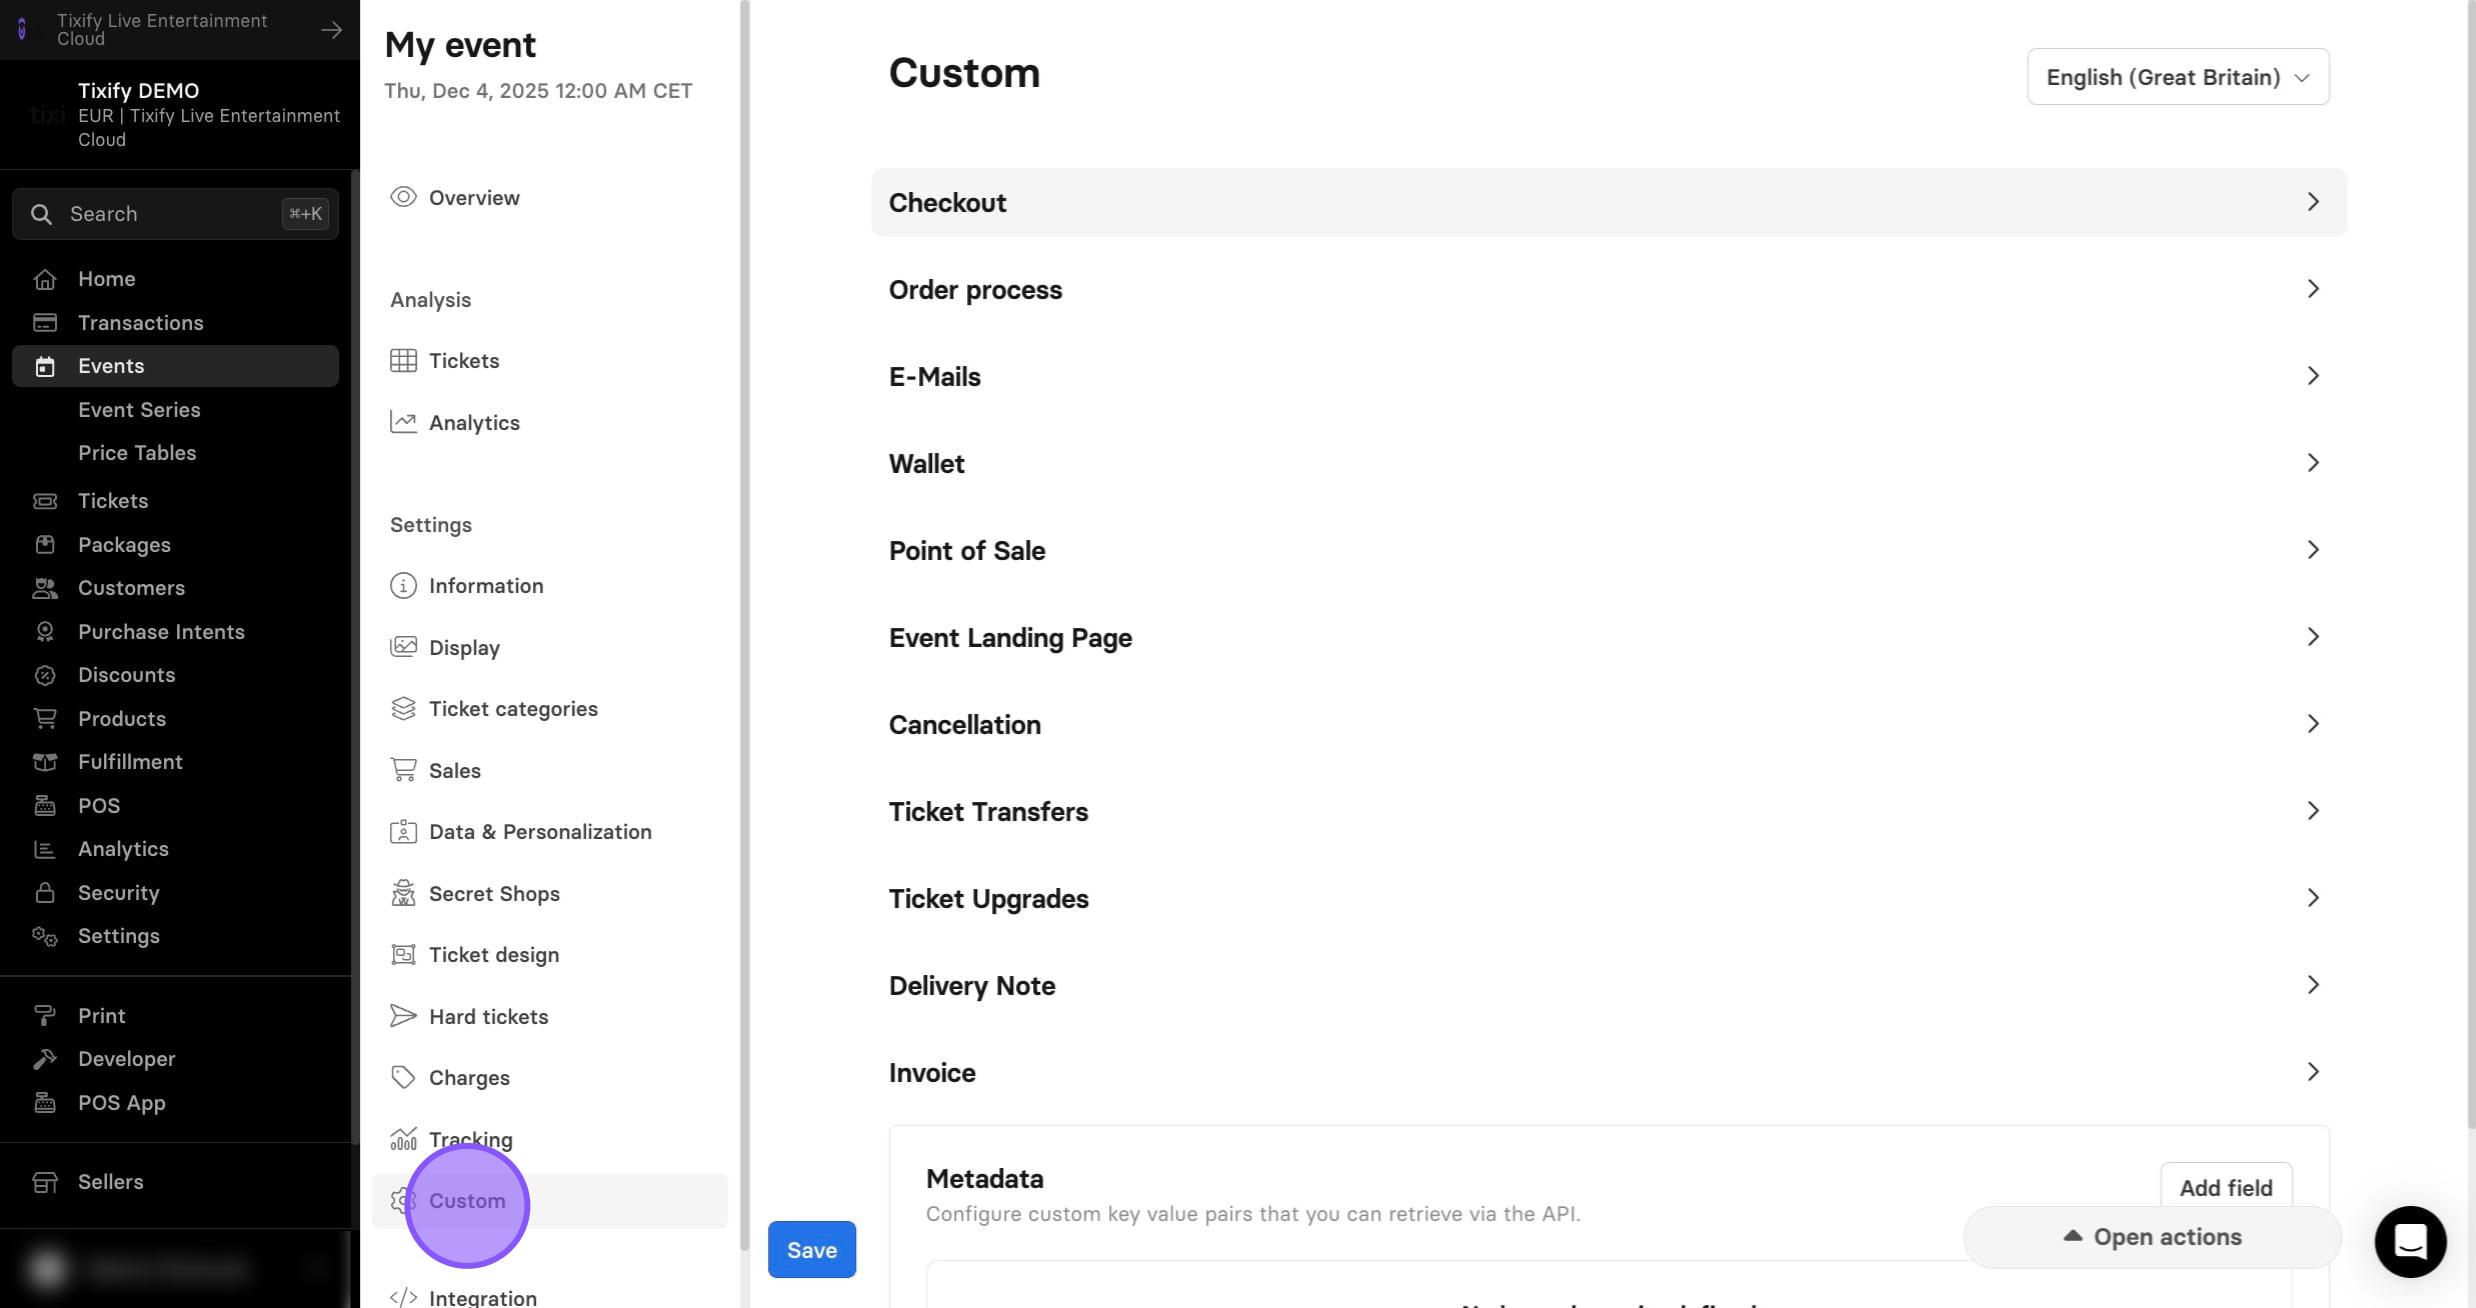
Task: Open the English (Great Britain) language dropdown
Action: pos(2178,77)
